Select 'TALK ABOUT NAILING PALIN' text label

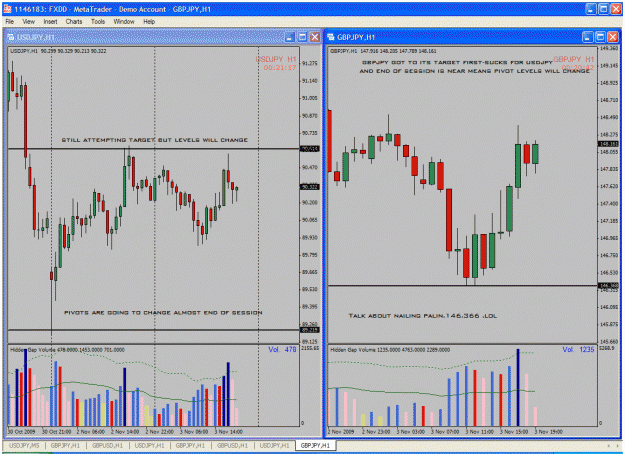(x=423, y=316)
